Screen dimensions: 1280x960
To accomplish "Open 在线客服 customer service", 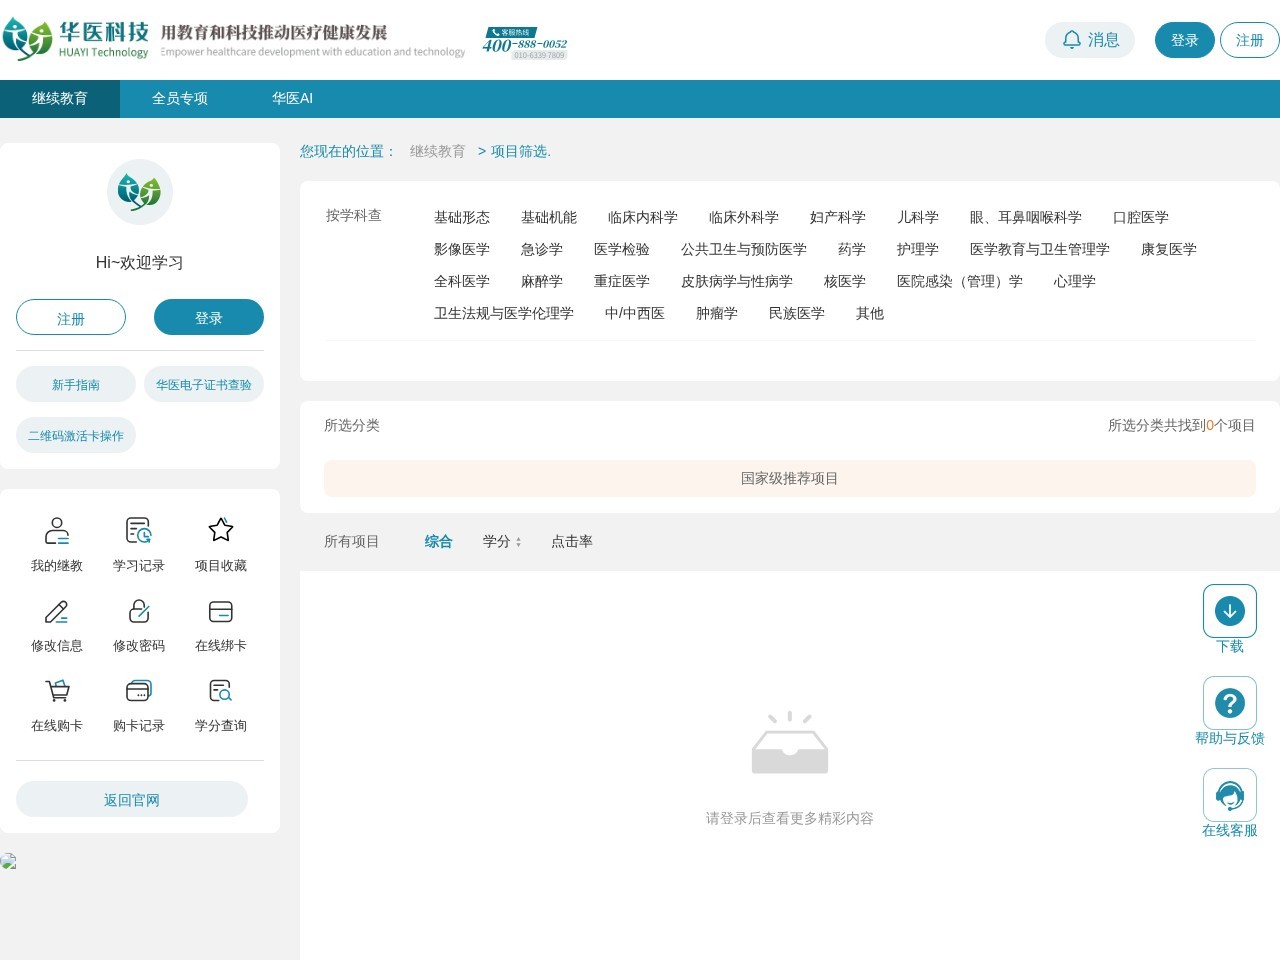I will [1230, 794].
